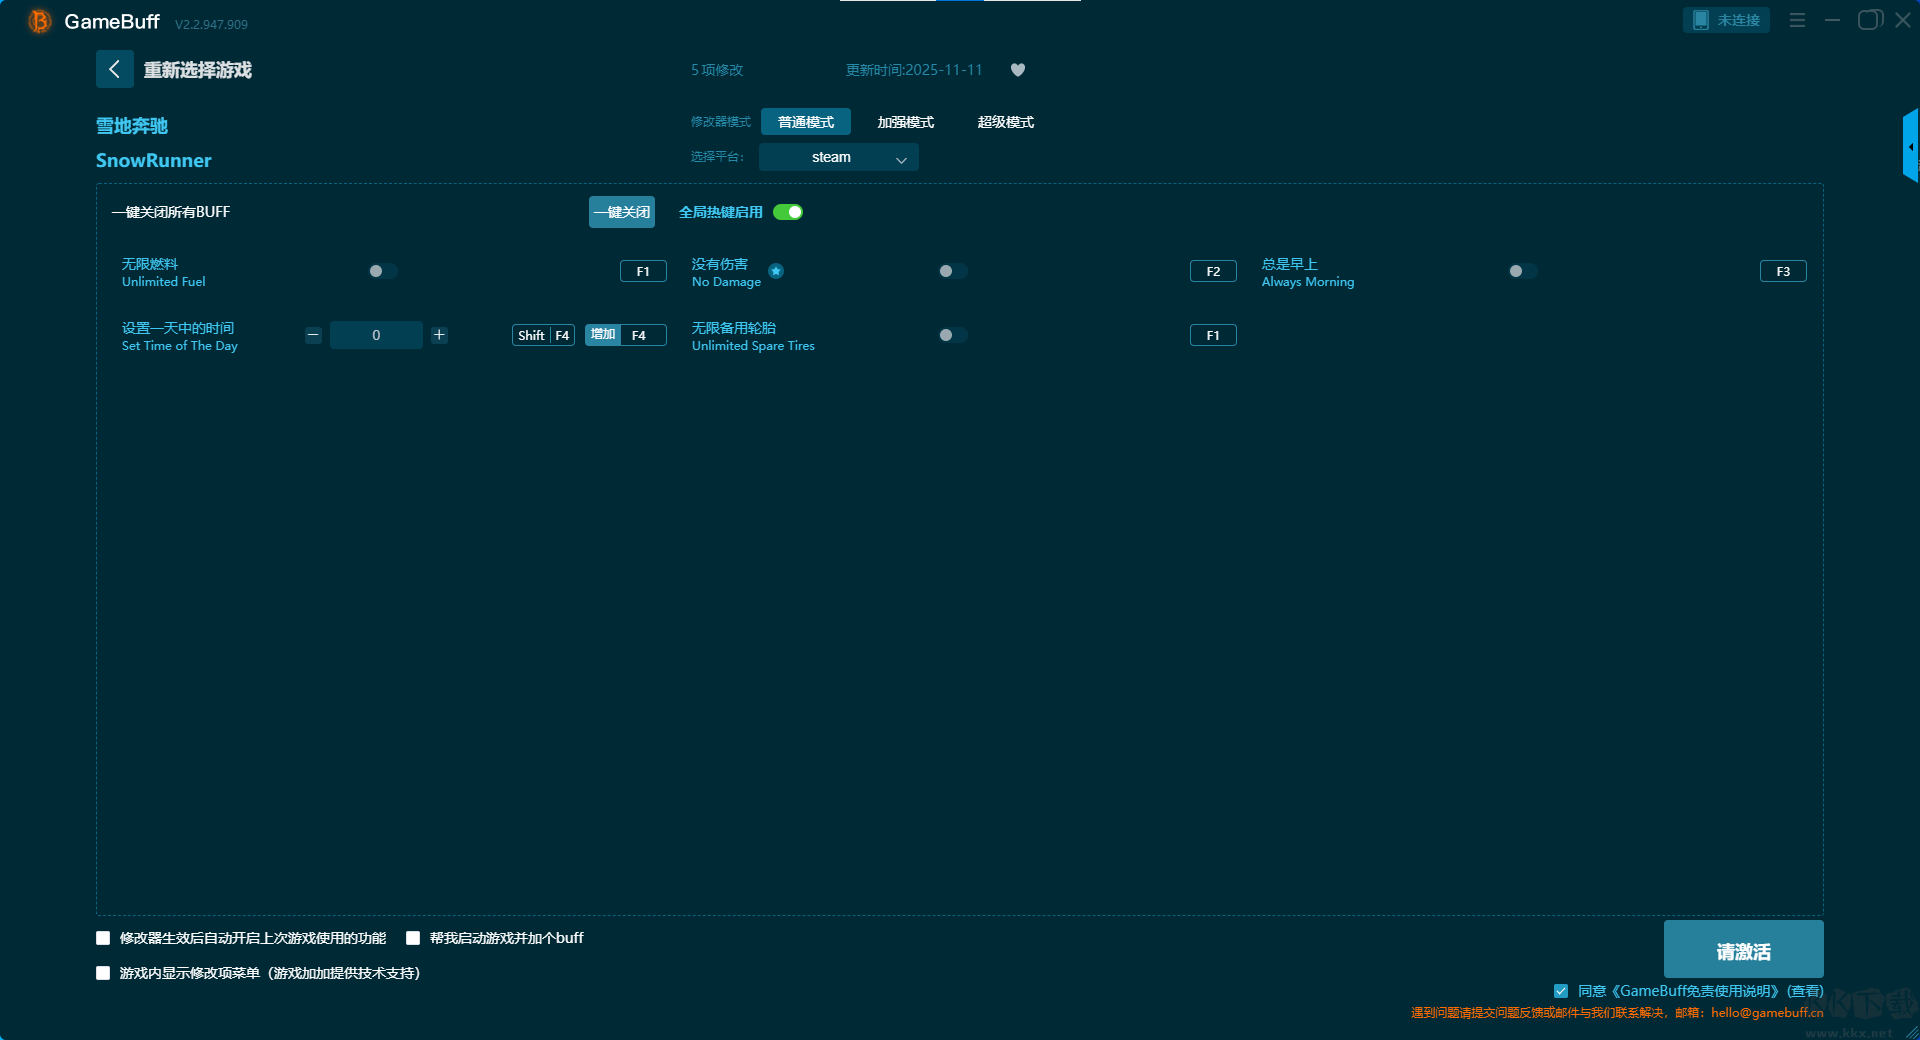Image resolution: width=1920 pixels, height=1040 pixels.
Task: Open the steam platform dropdown
Action: coord(838,157)
